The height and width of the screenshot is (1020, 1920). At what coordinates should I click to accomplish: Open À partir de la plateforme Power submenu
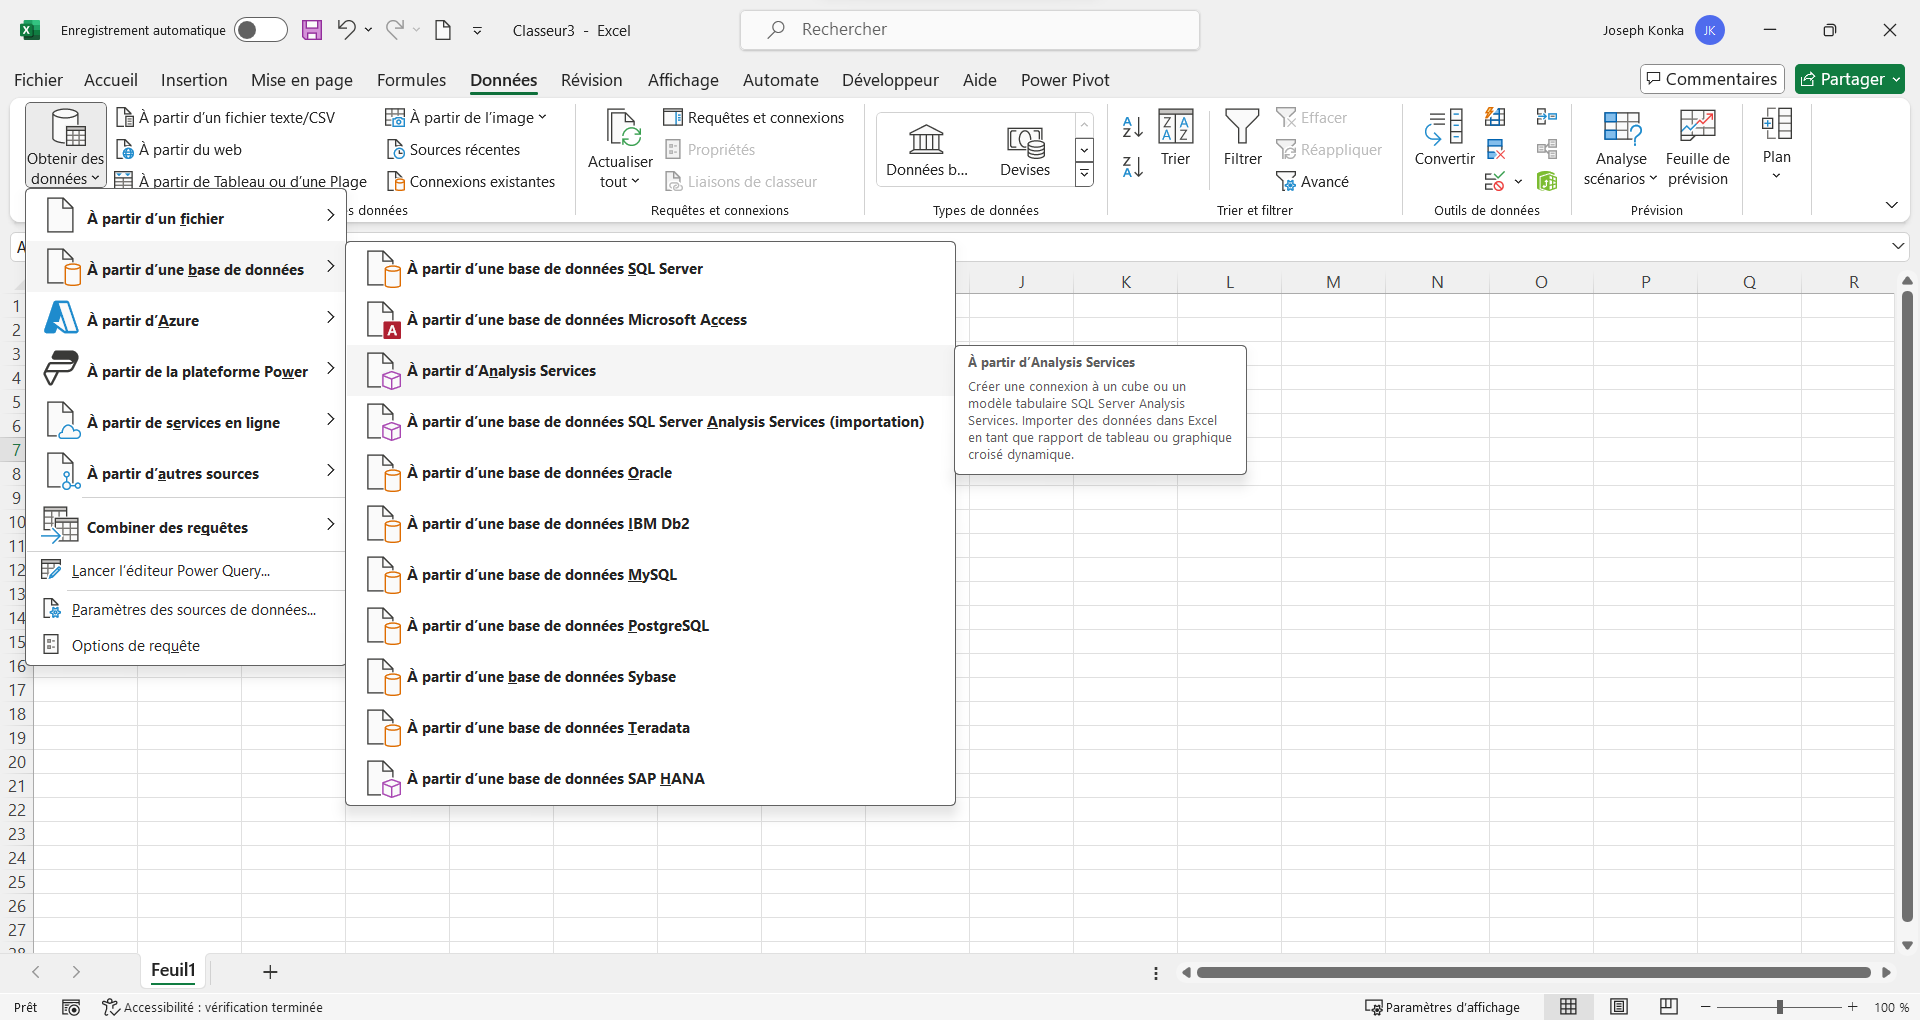pos(186,371)
